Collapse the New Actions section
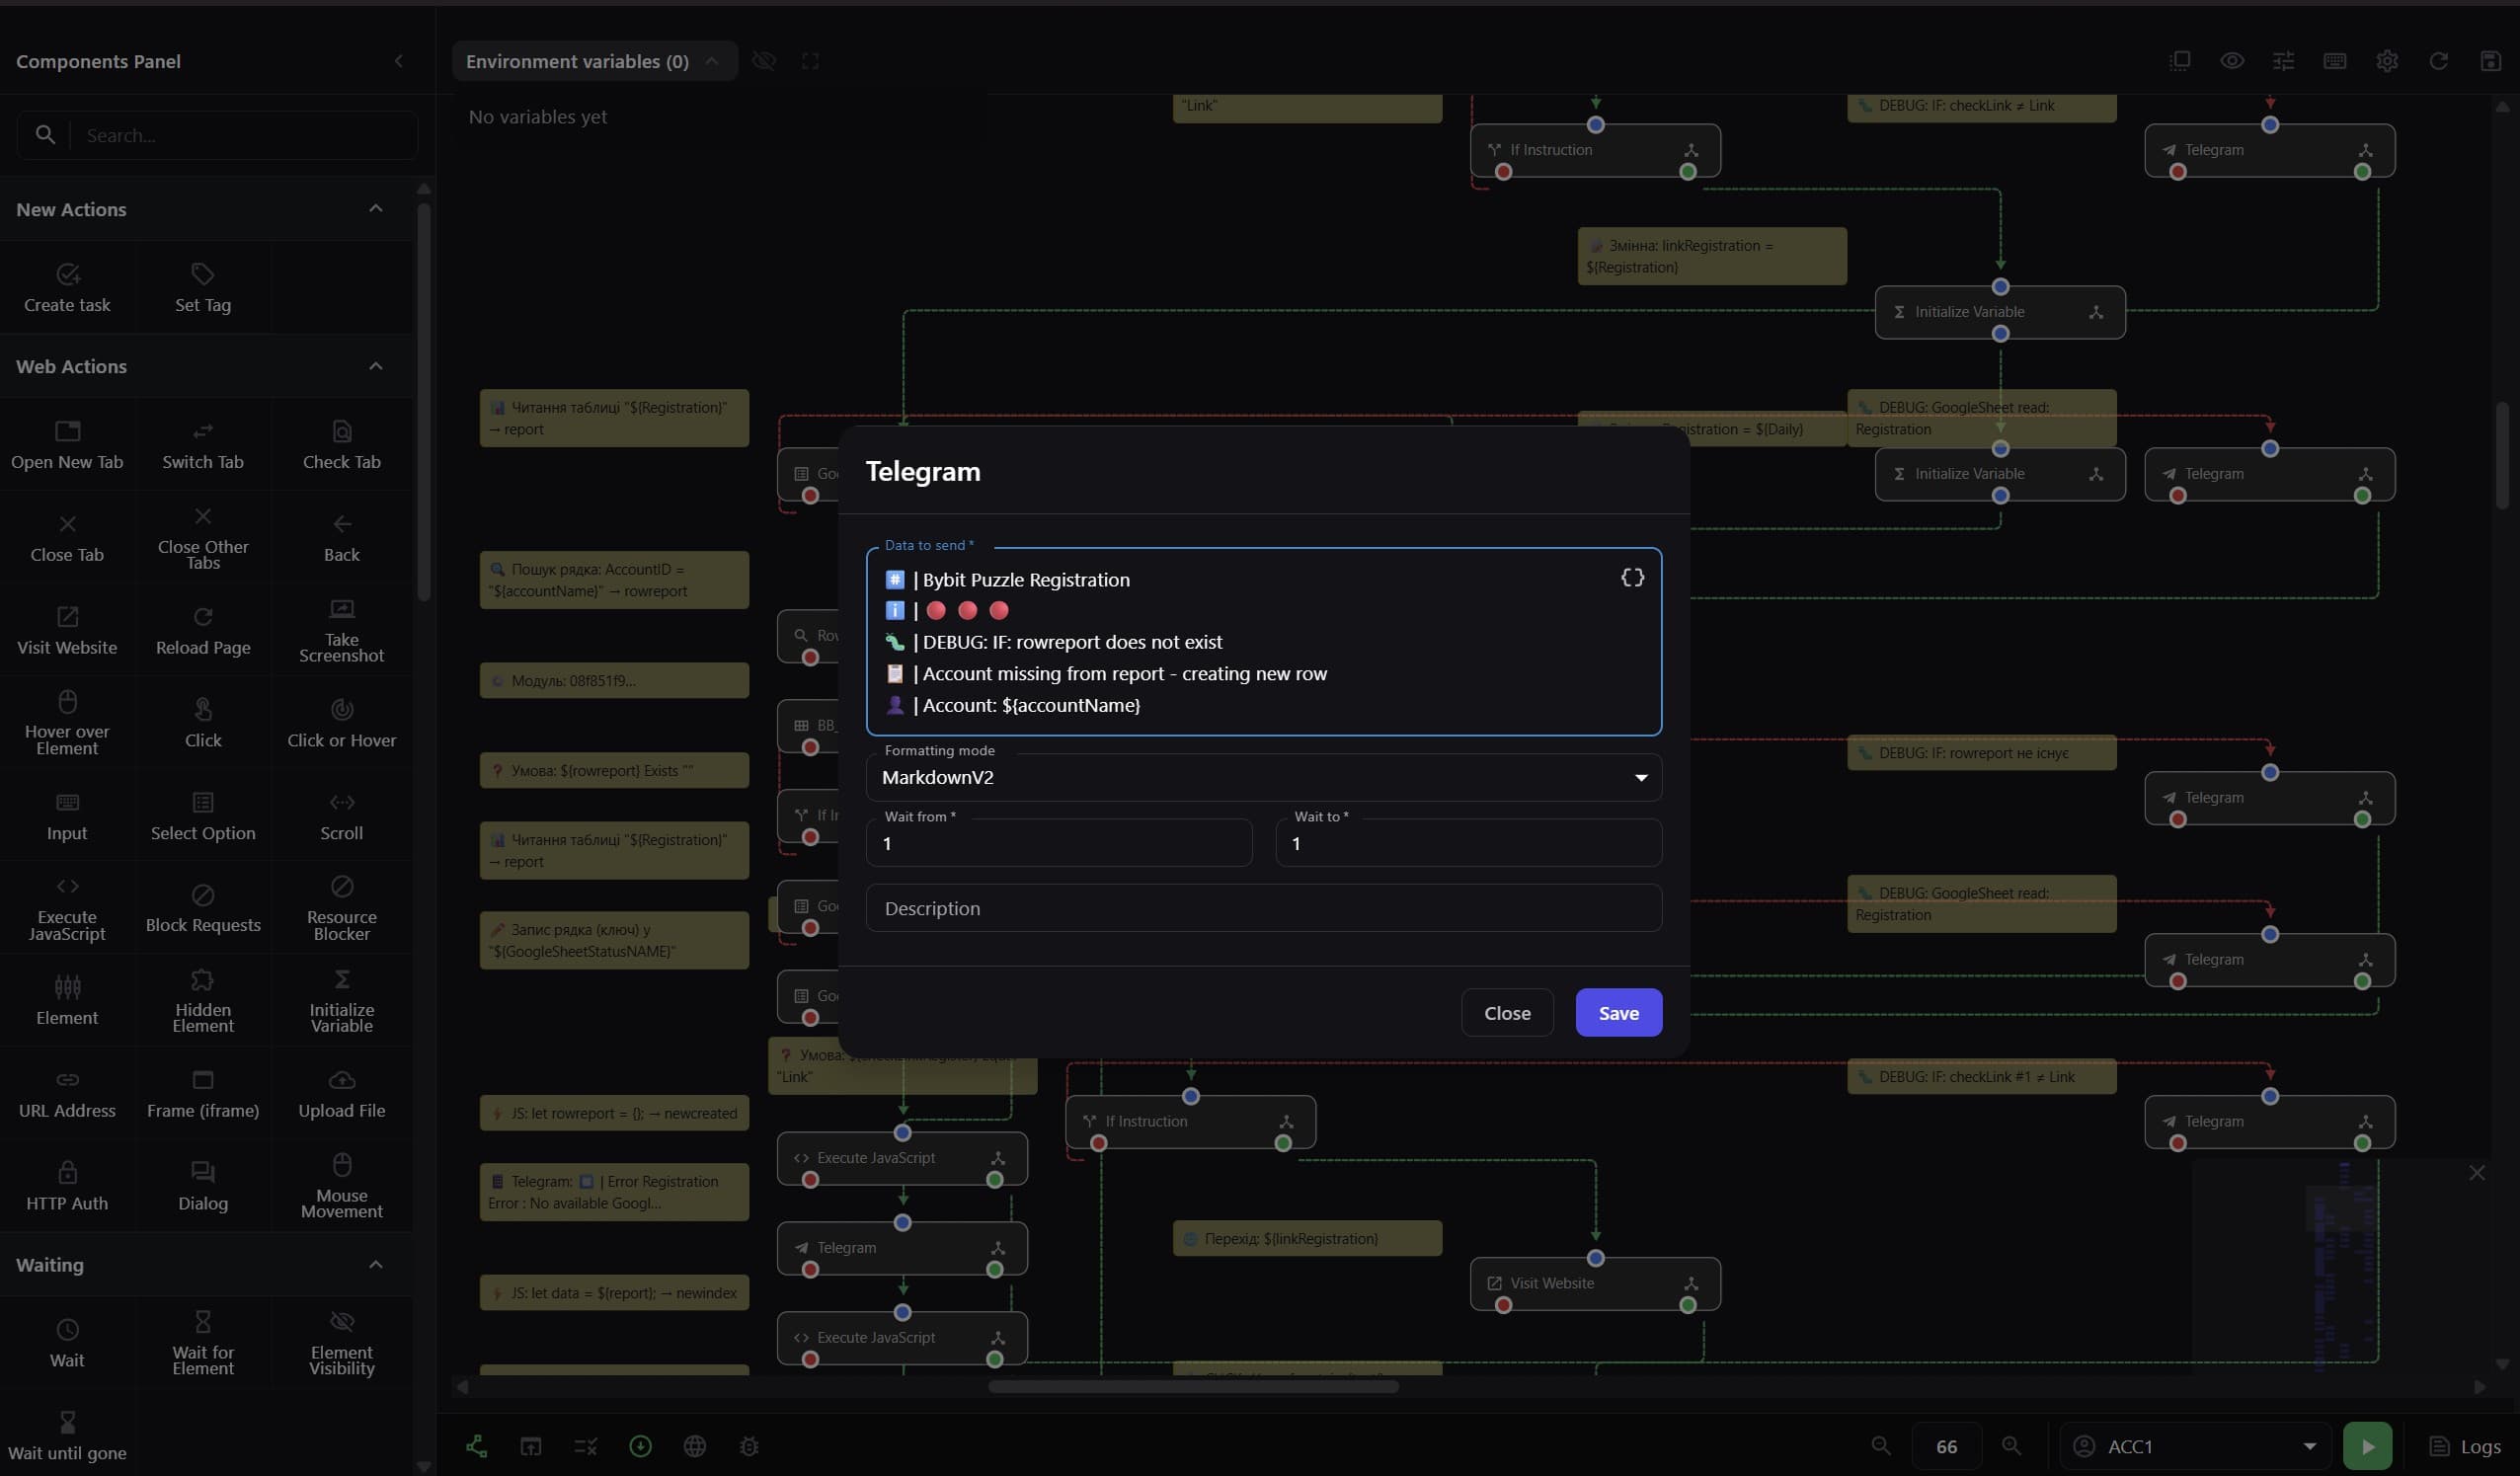Image resolution: width=2520 pixels, height=1476 pixels. click(376, 208)
